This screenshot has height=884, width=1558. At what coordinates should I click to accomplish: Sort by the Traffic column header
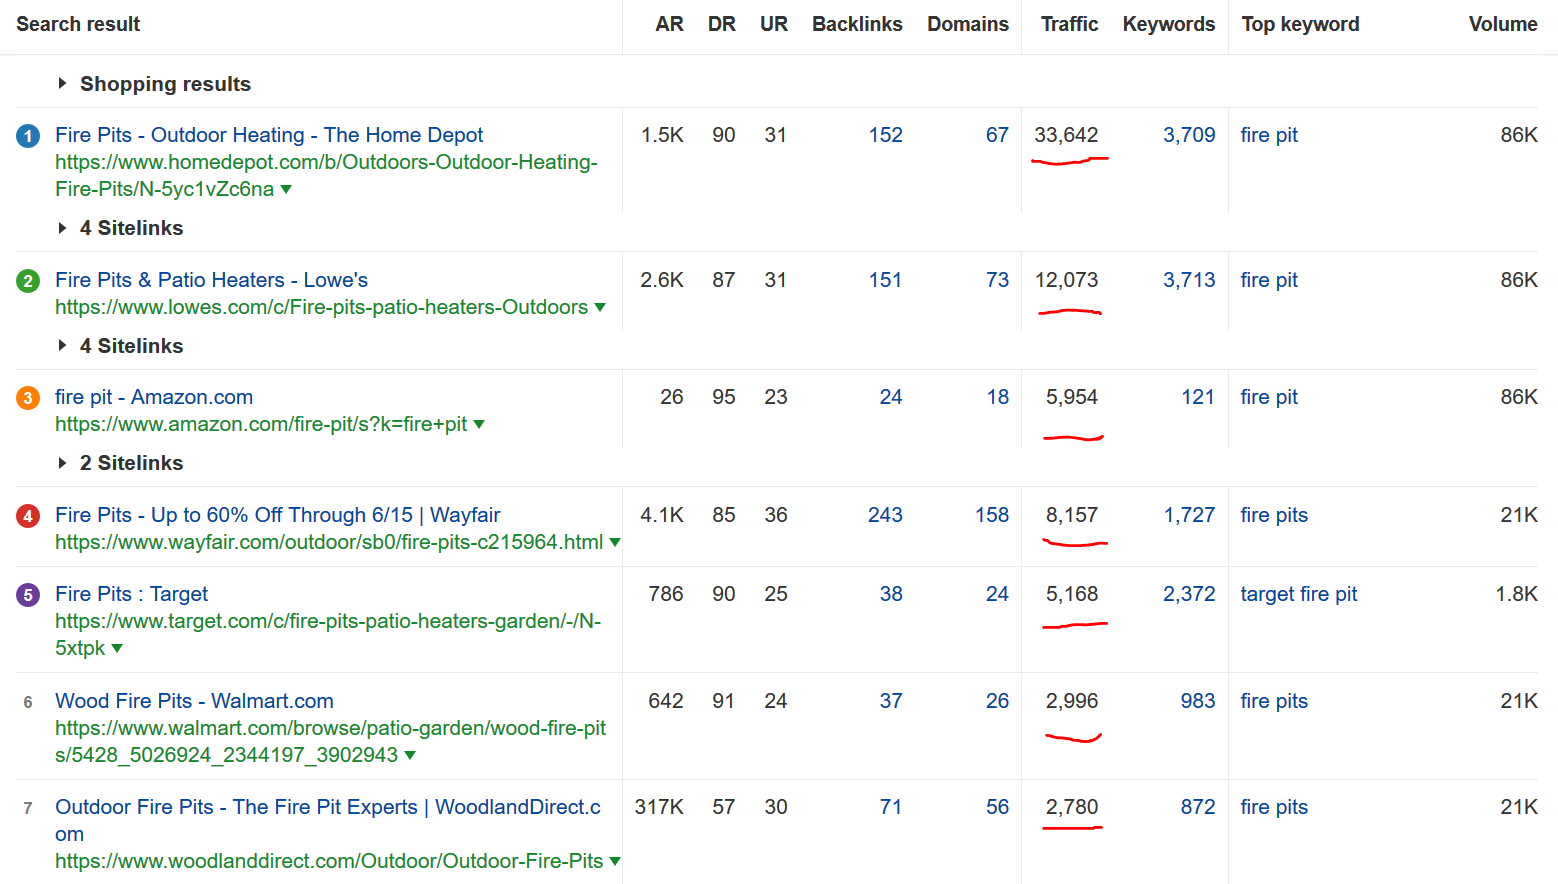click(x=1069, y=24)
